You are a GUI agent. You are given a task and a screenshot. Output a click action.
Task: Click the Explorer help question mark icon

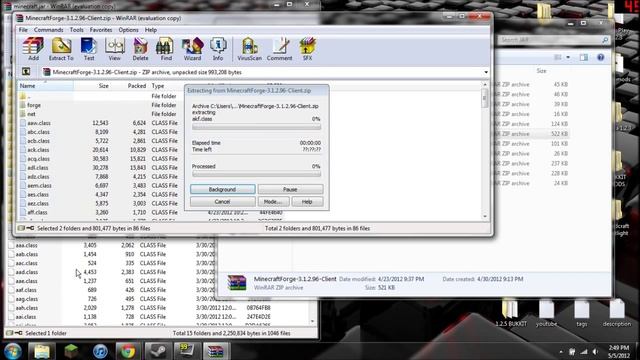600,58
